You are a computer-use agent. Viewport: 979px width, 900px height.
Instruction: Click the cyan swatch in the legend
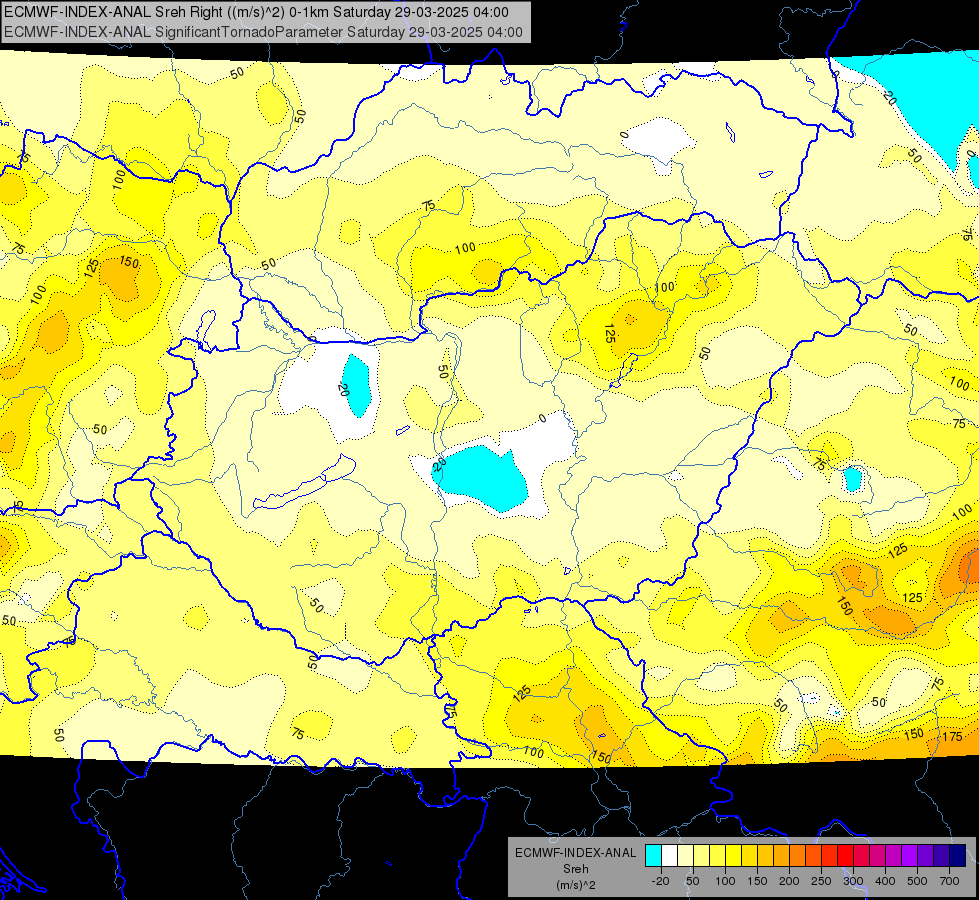click(653, 856)
